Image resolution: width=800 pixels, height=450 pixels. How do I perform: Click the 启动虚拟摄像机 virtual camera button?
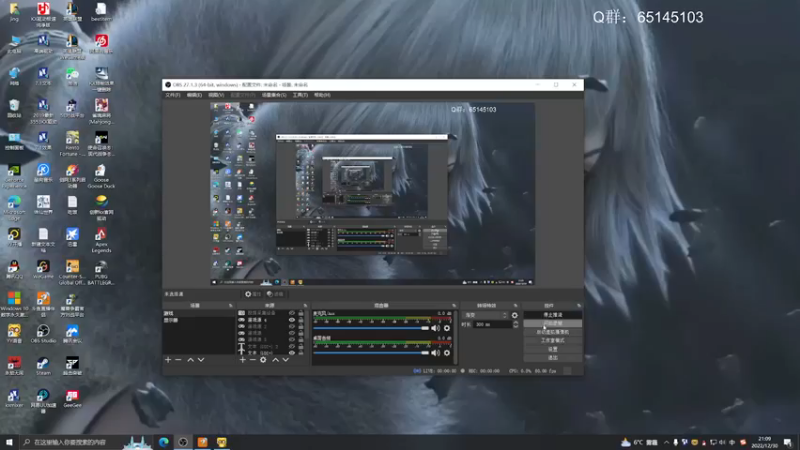point(553,332)
